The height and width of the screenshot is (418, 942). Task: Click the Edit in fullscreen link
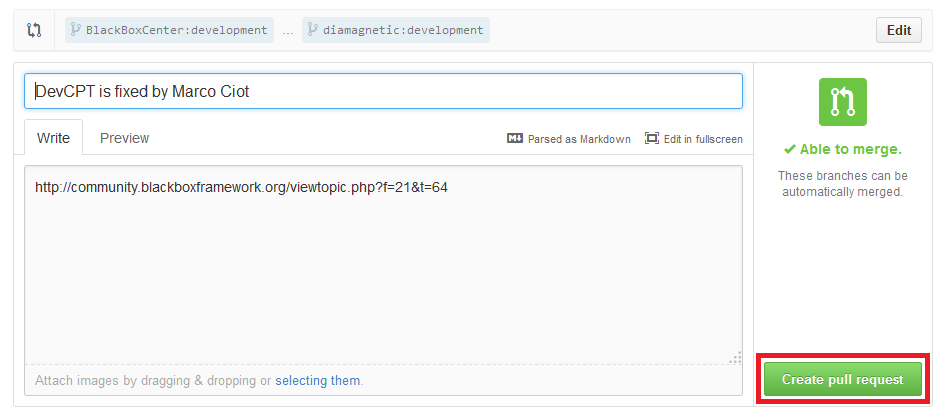click(703, 139)
